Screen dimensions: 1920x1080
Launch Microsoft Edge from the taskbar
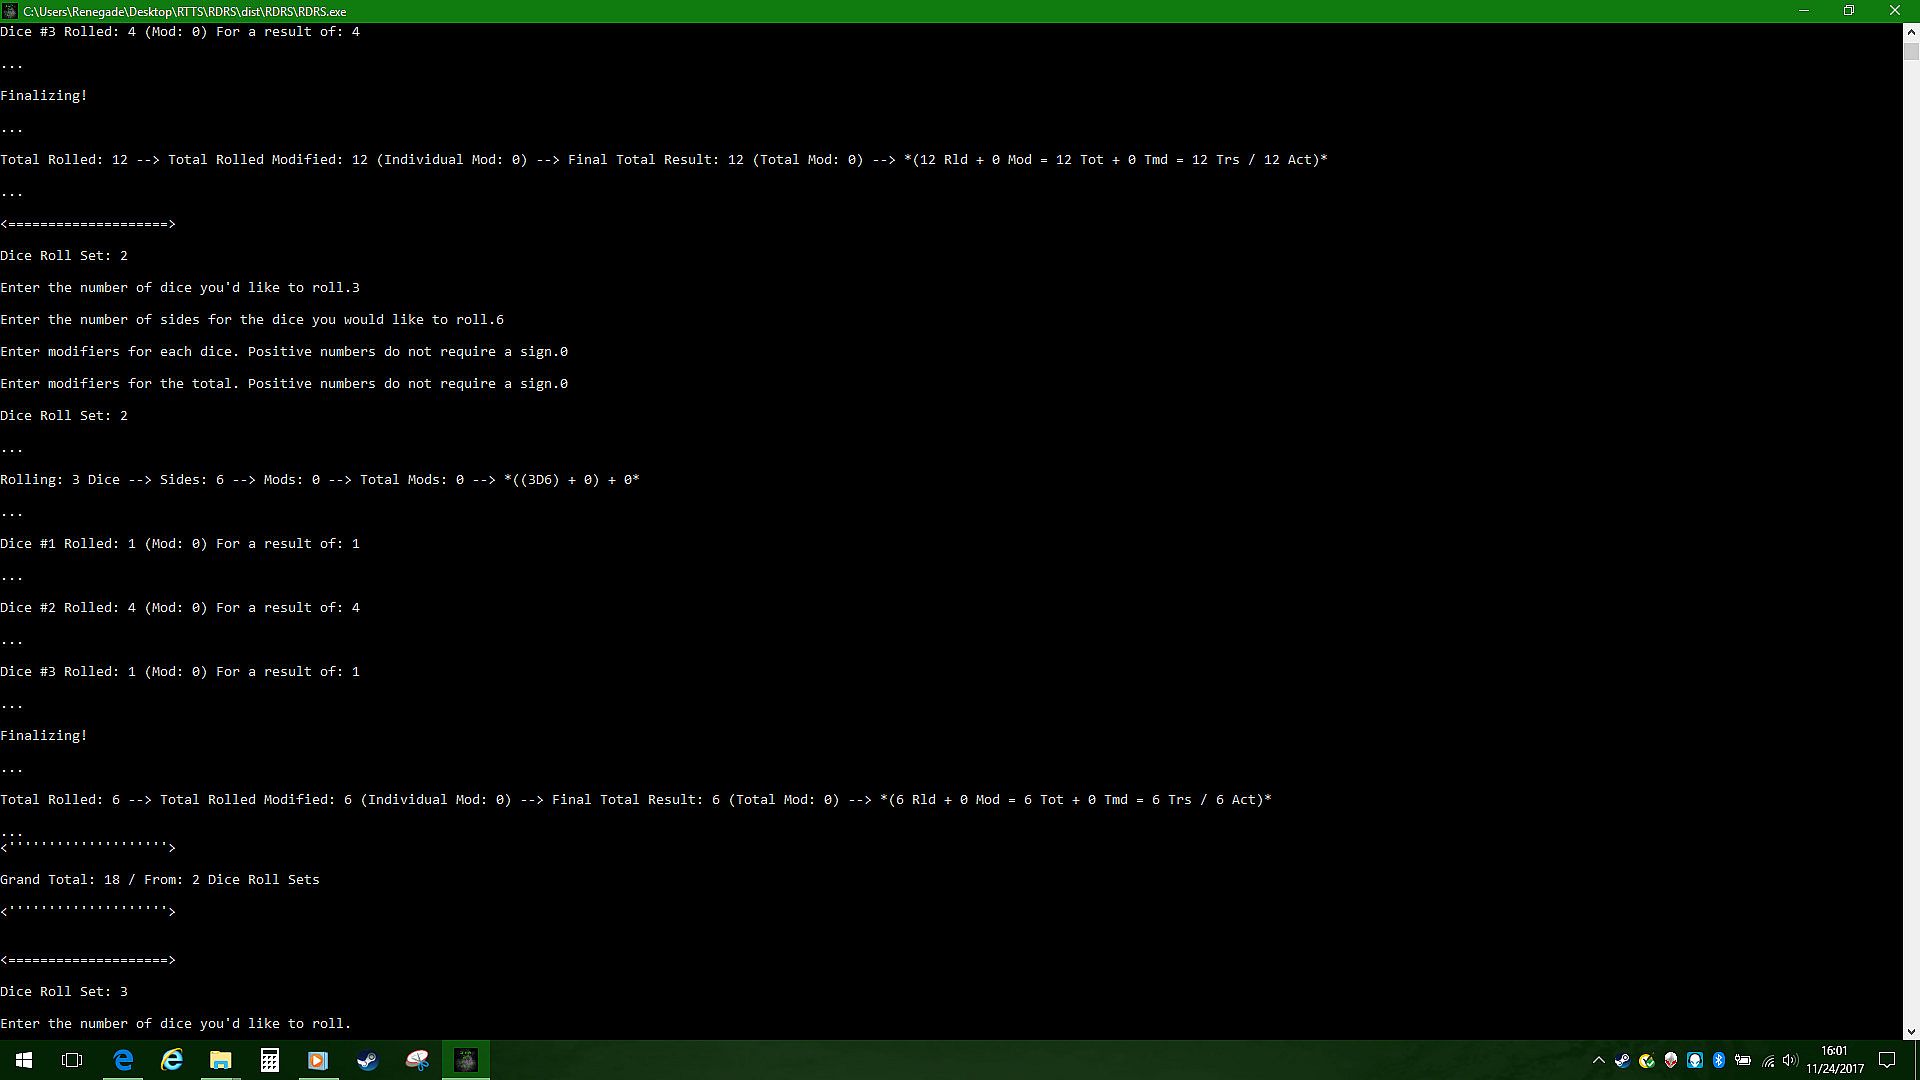[x=123, y=1060]
